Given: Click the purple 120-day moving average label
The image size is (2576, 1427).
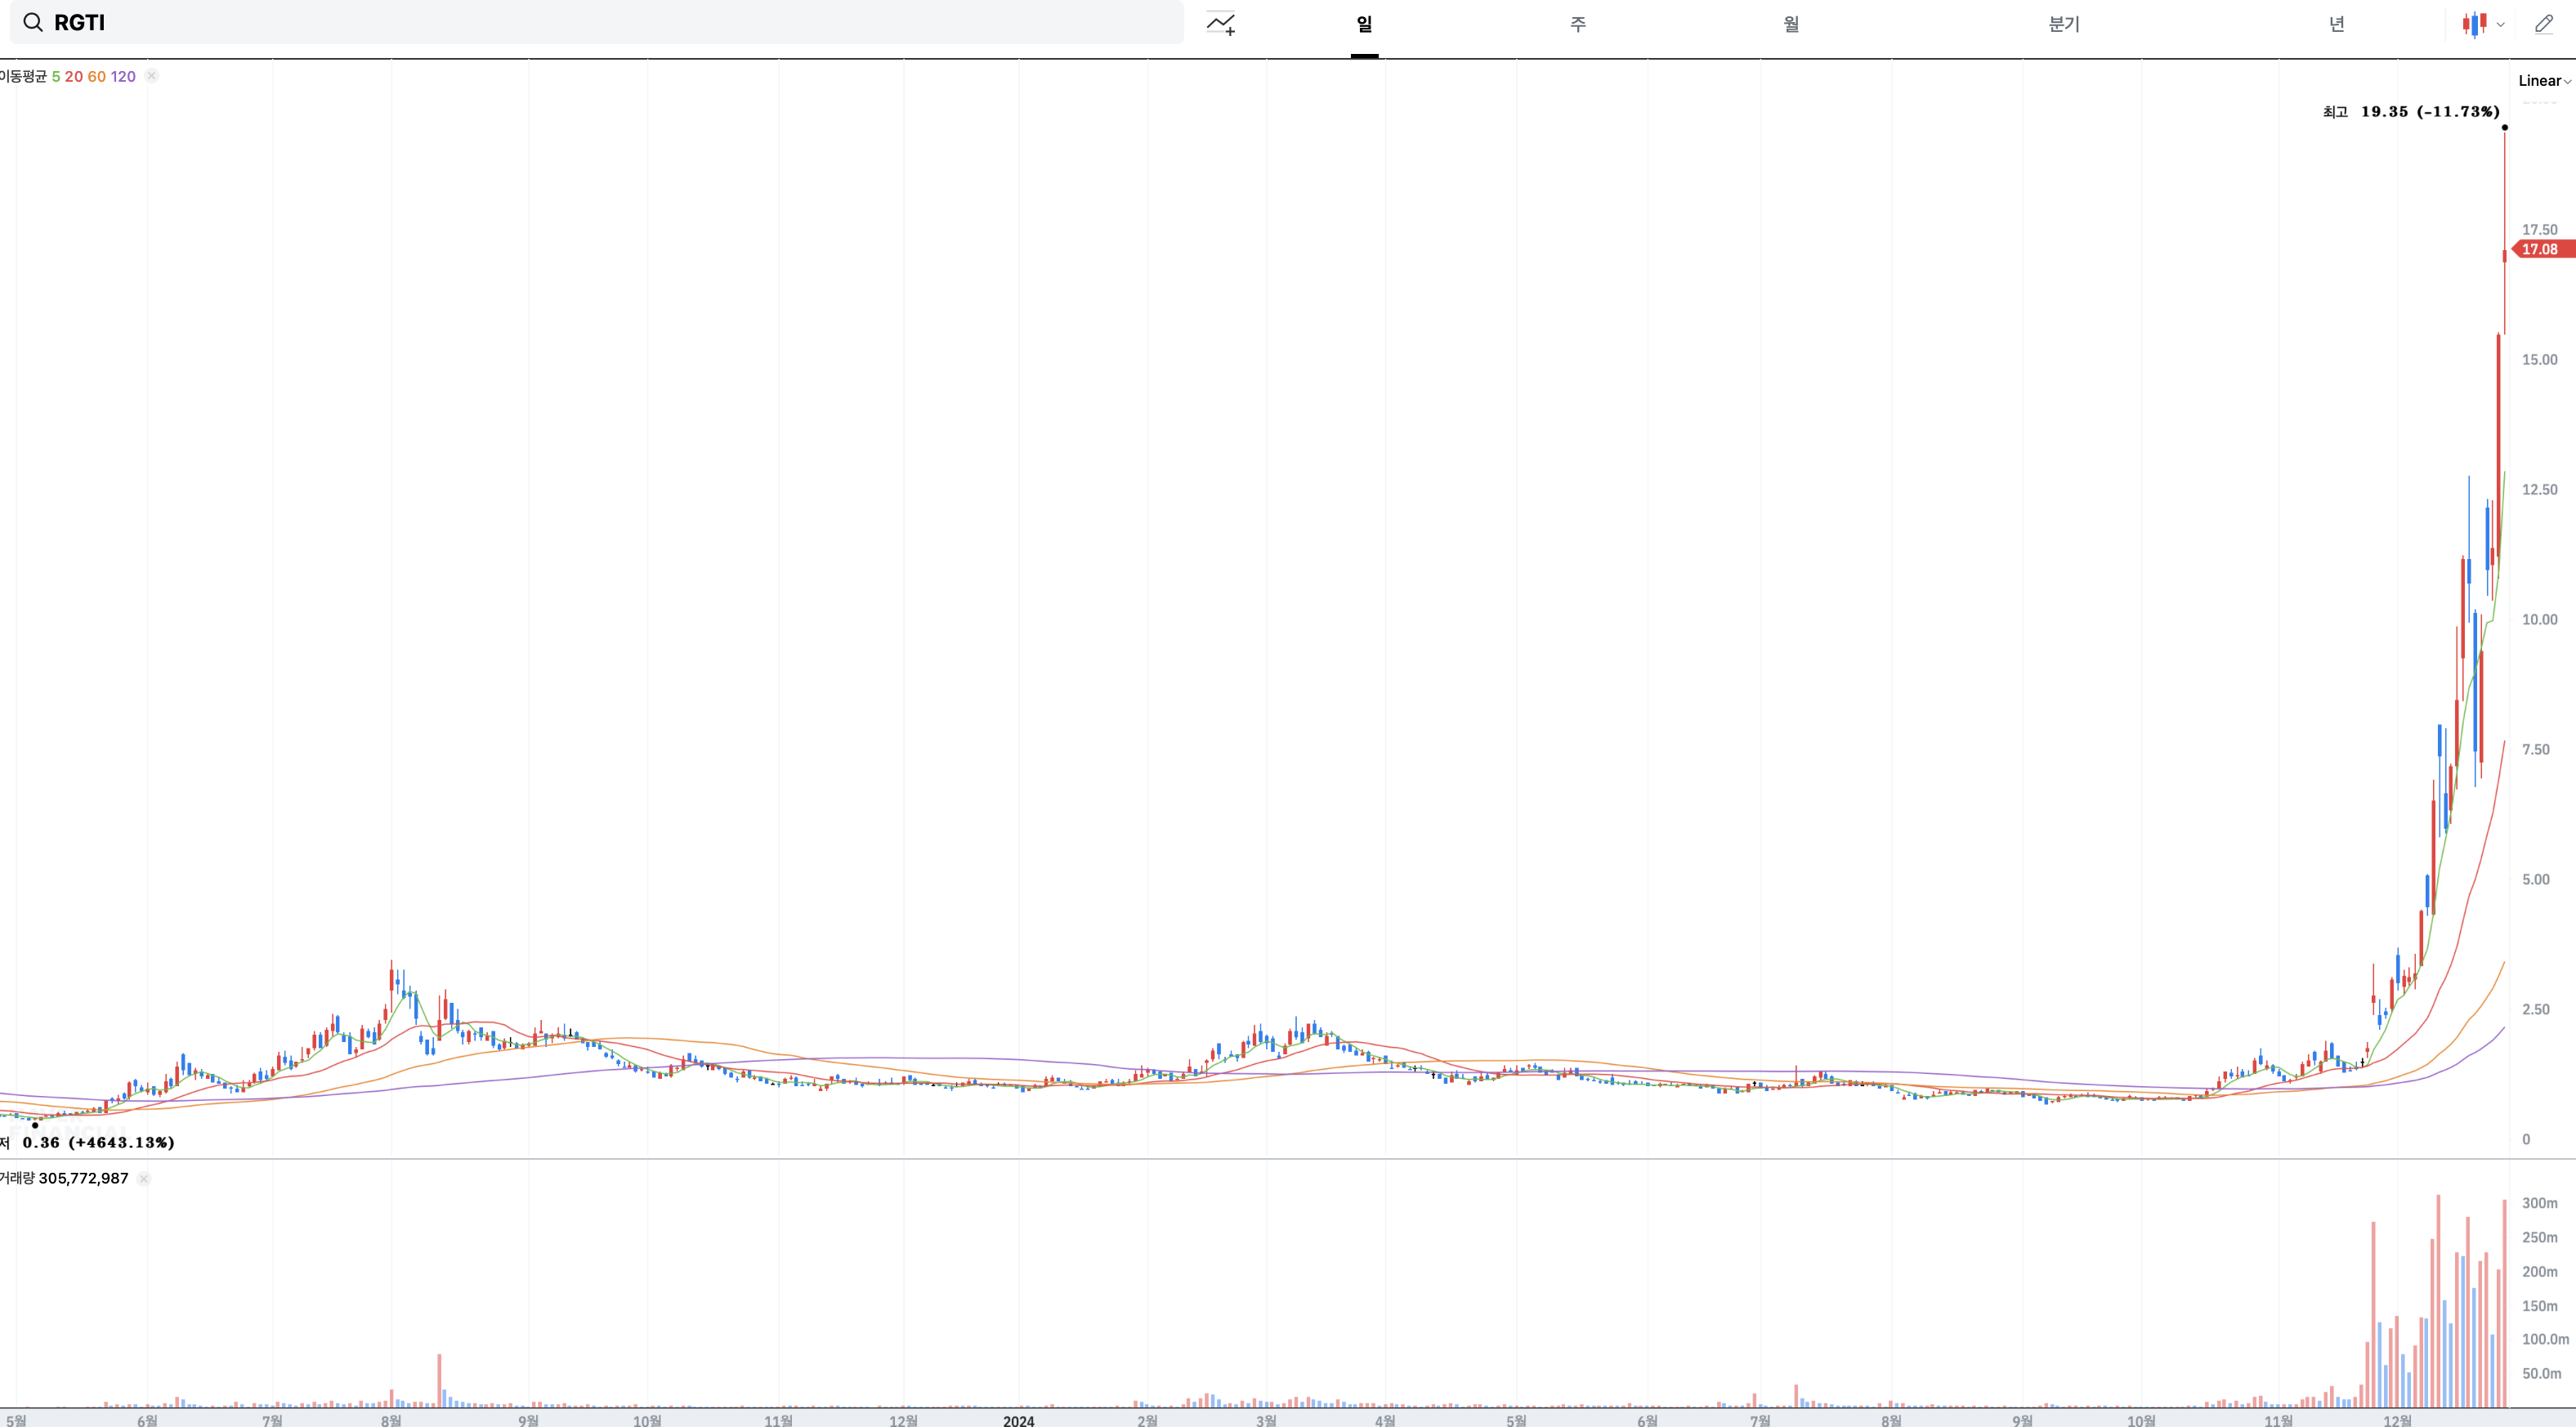Looking at the screenshot, I should [123, 76].
